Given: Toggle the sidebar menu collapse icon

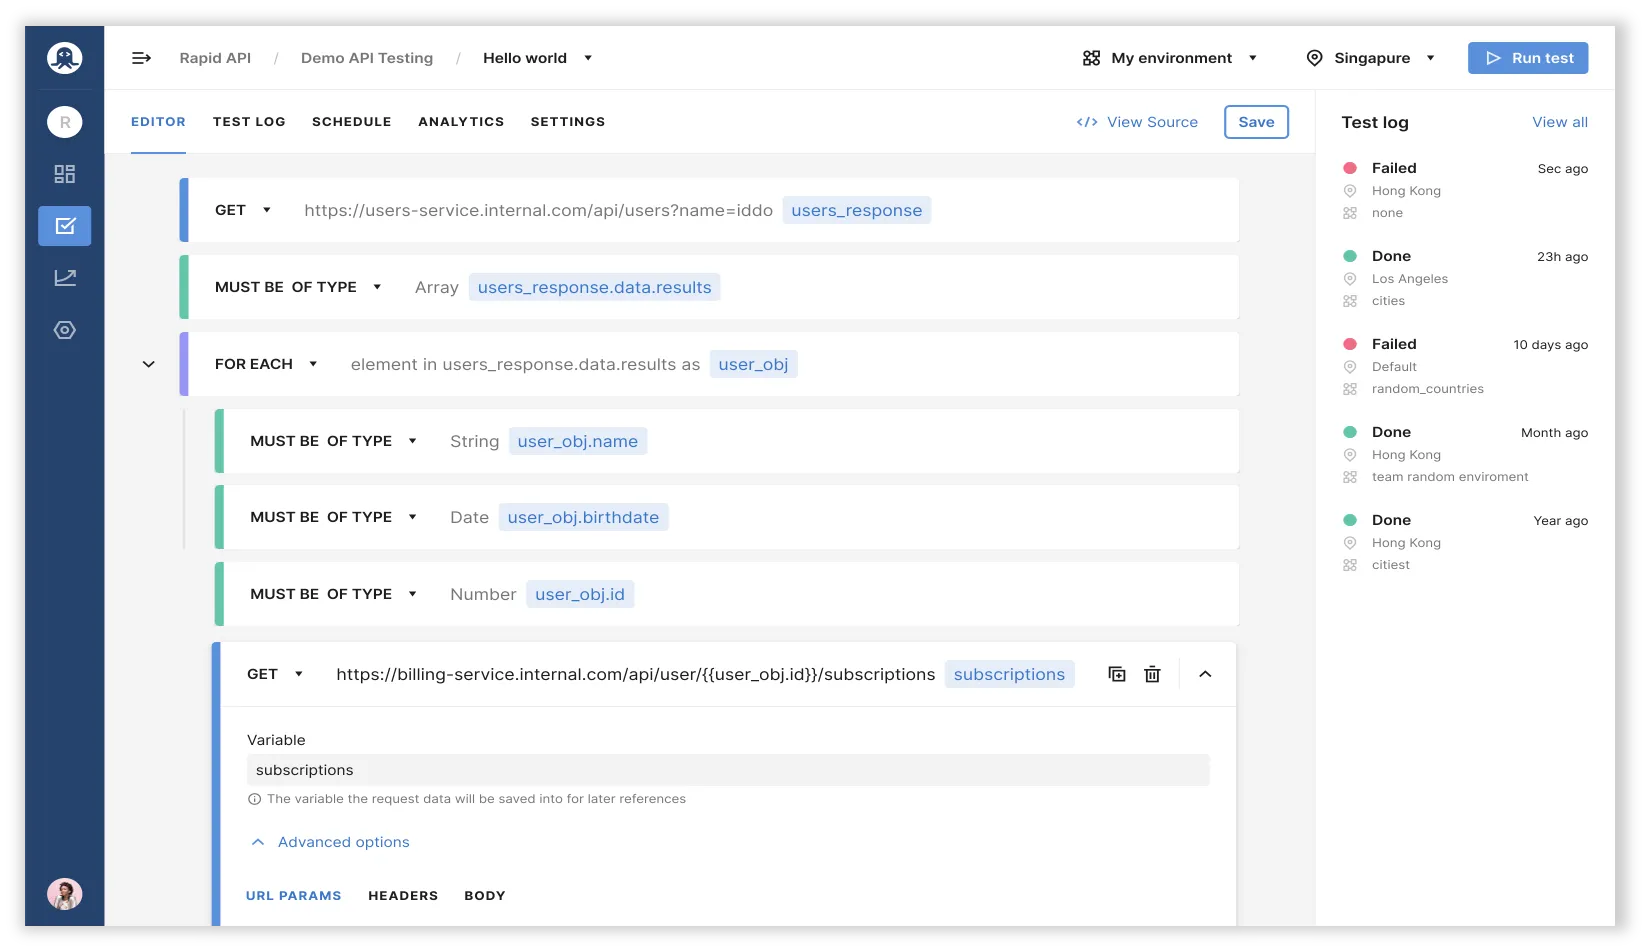Looking at the screenshot, I should click(141, 58).
